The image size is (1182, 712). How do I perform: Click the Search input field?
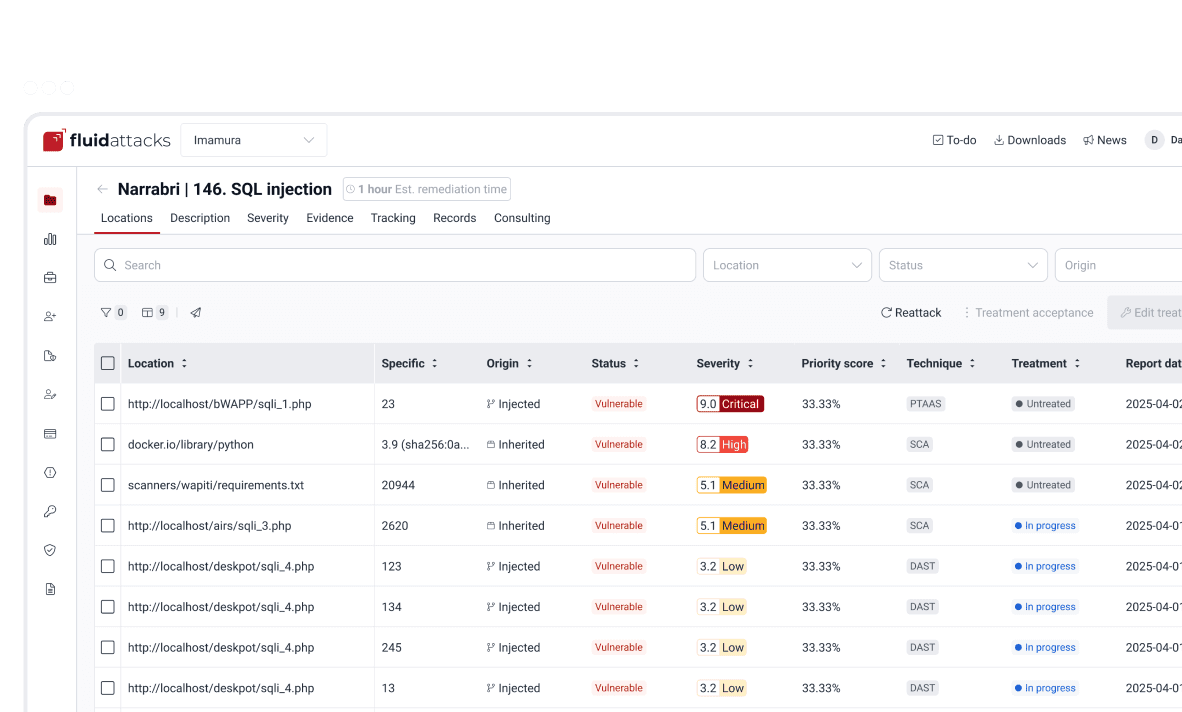coord(394,265)
